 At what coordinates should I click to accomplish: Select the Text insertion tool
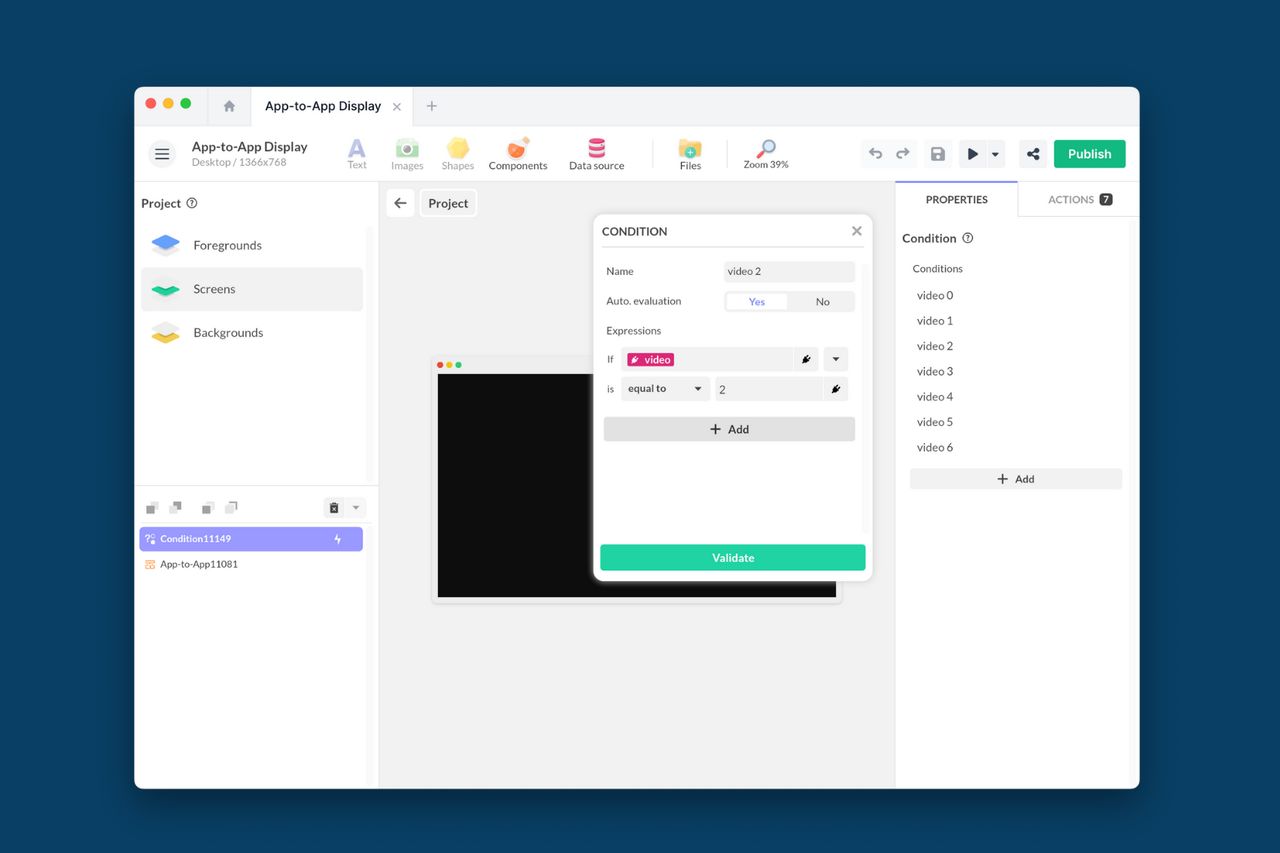pyautogui.click(x=356, y=153)
